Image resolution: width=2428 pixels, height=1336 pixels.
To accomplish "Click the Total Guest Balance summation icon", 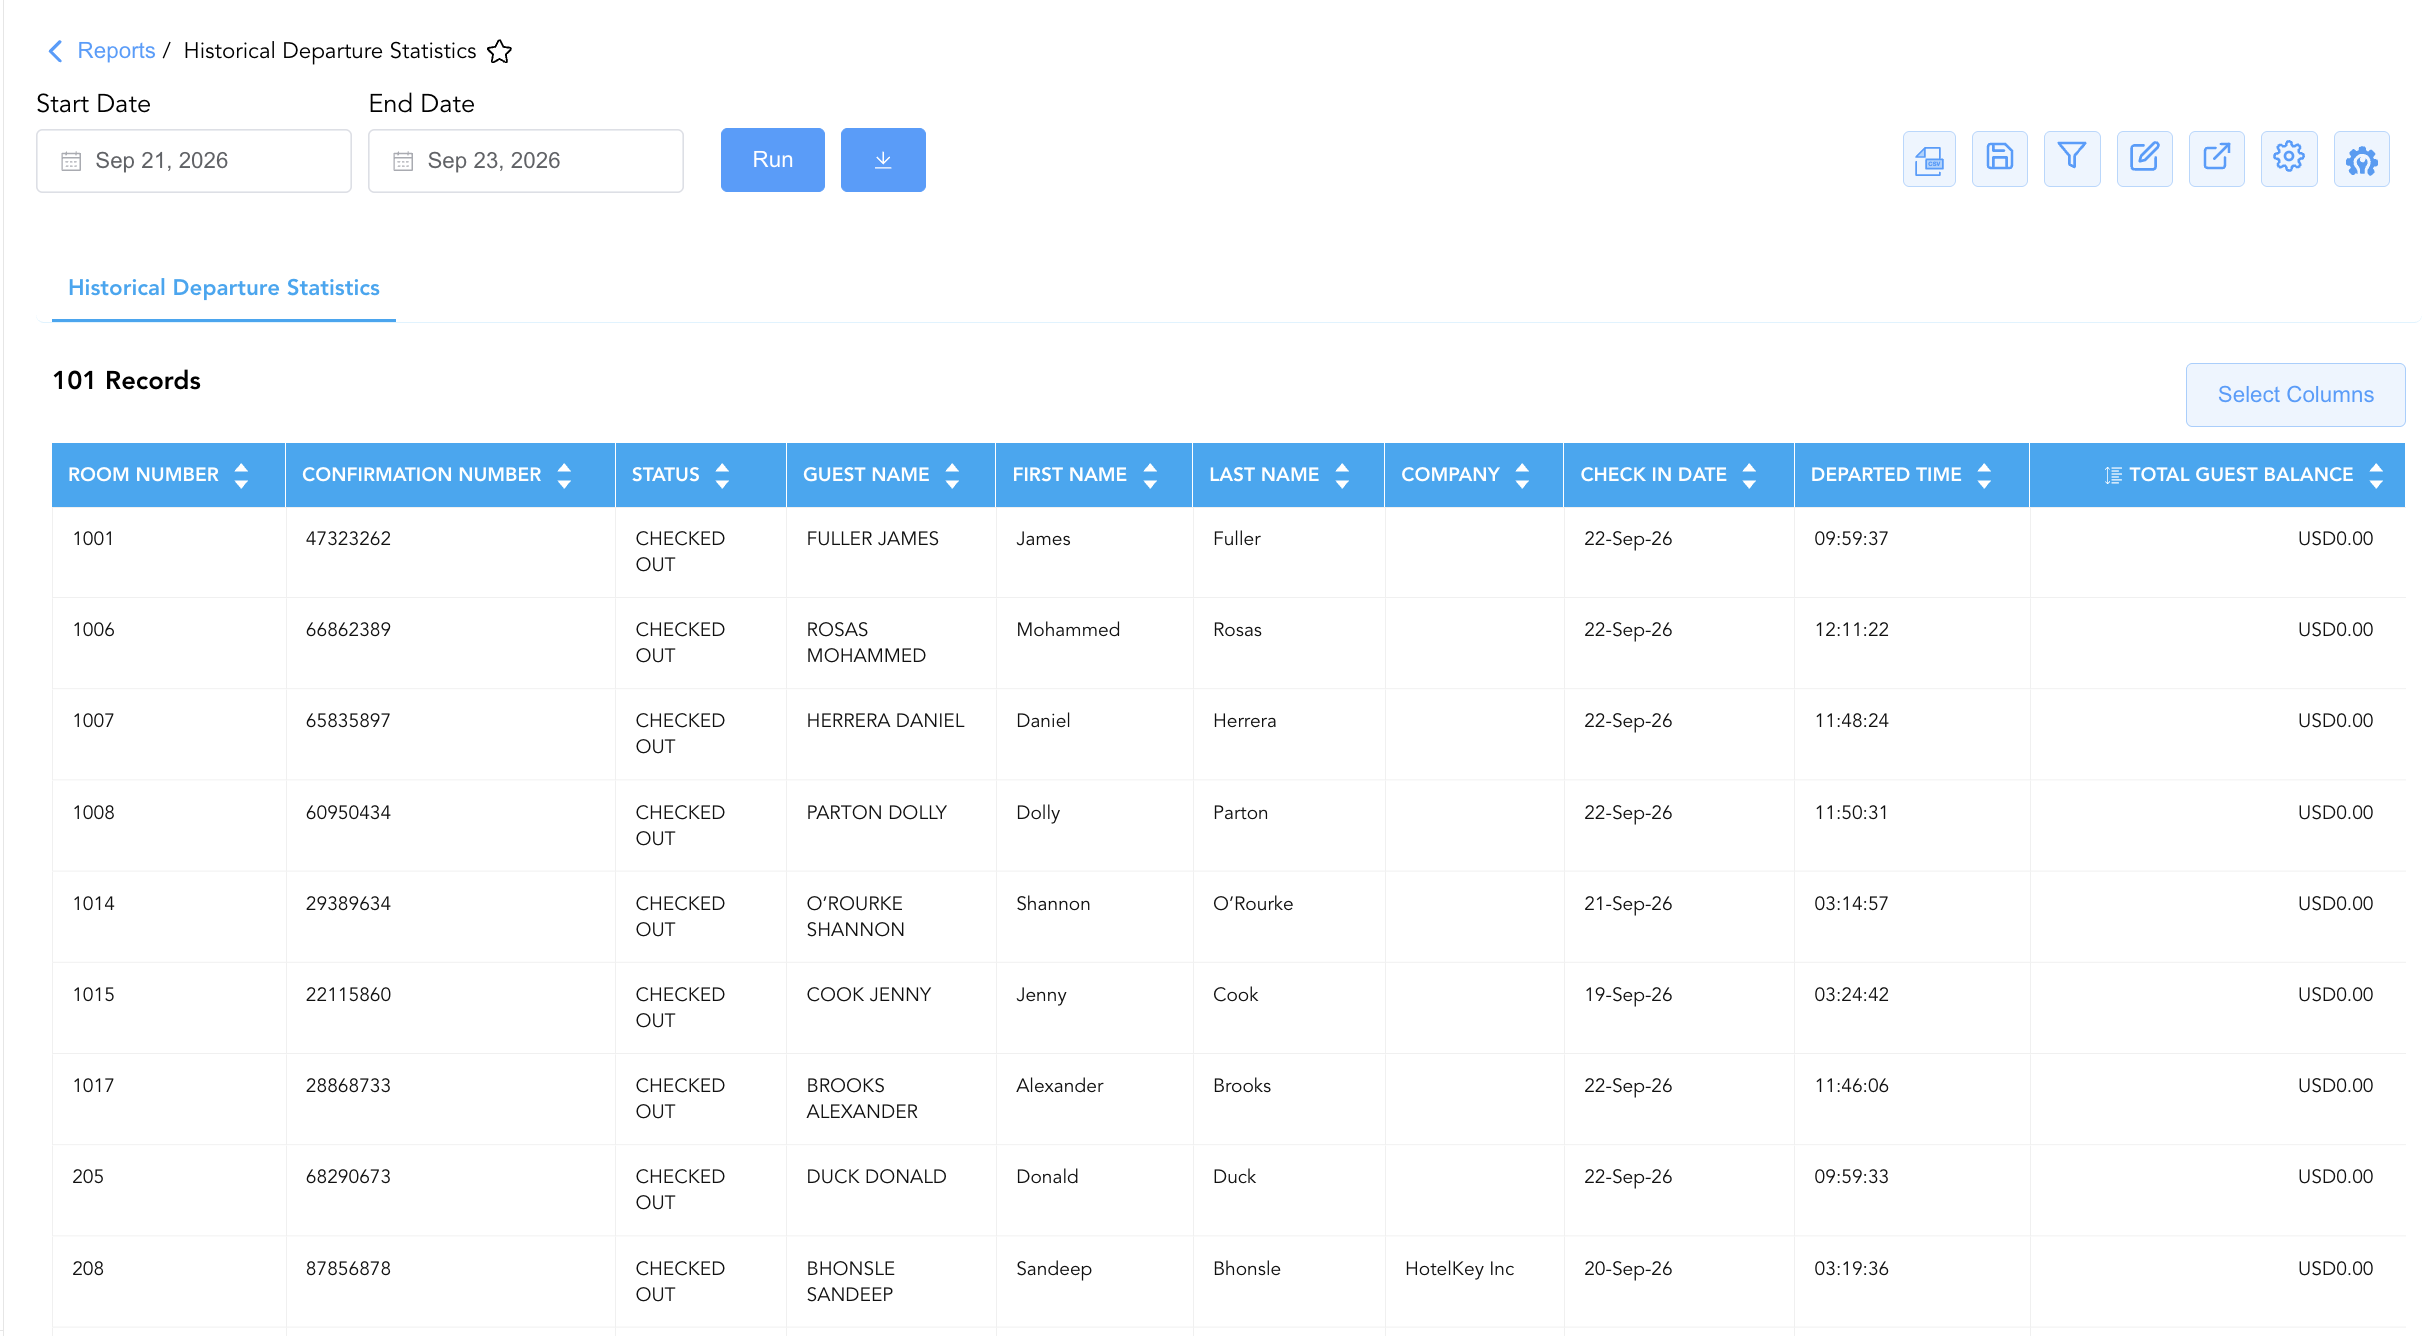I will point(2112,475).
